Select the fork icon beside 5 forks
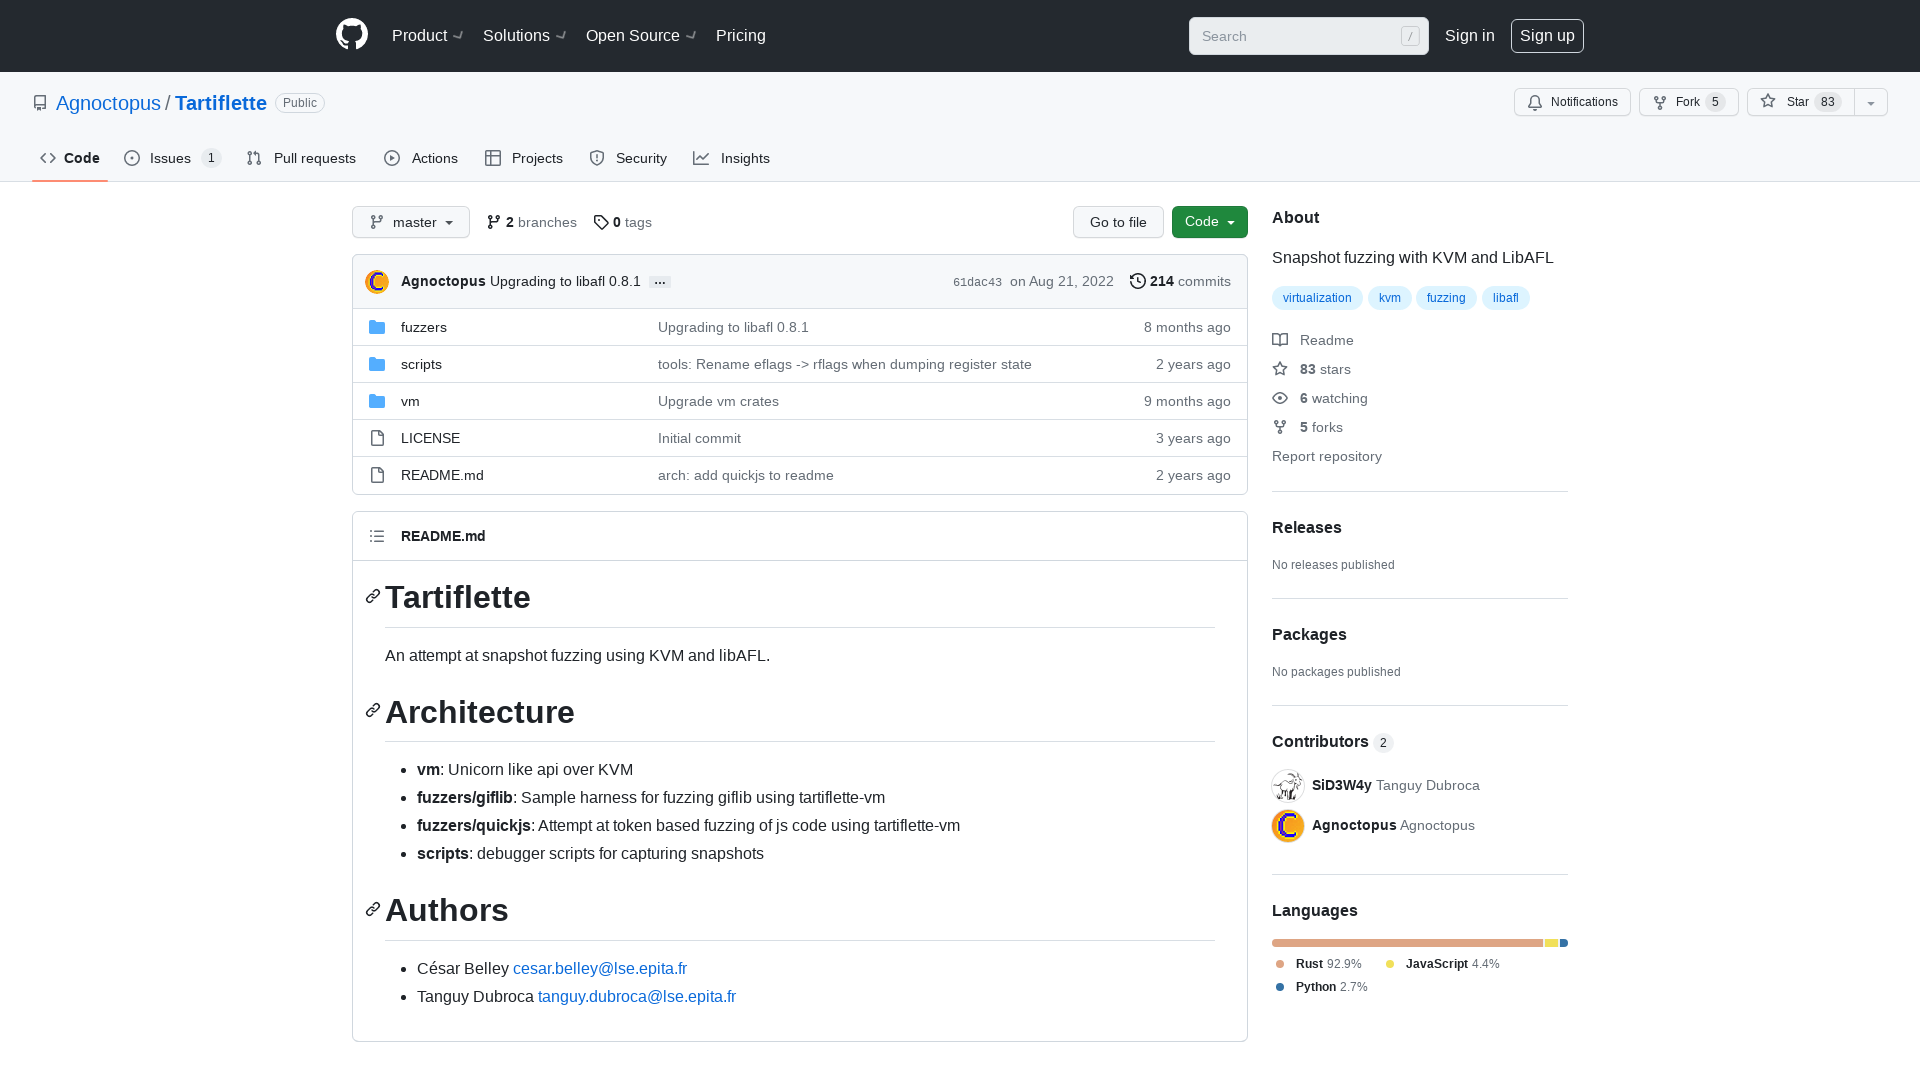Image resolution: width=1920 pixels, height=1080 pixels. 1280,427
